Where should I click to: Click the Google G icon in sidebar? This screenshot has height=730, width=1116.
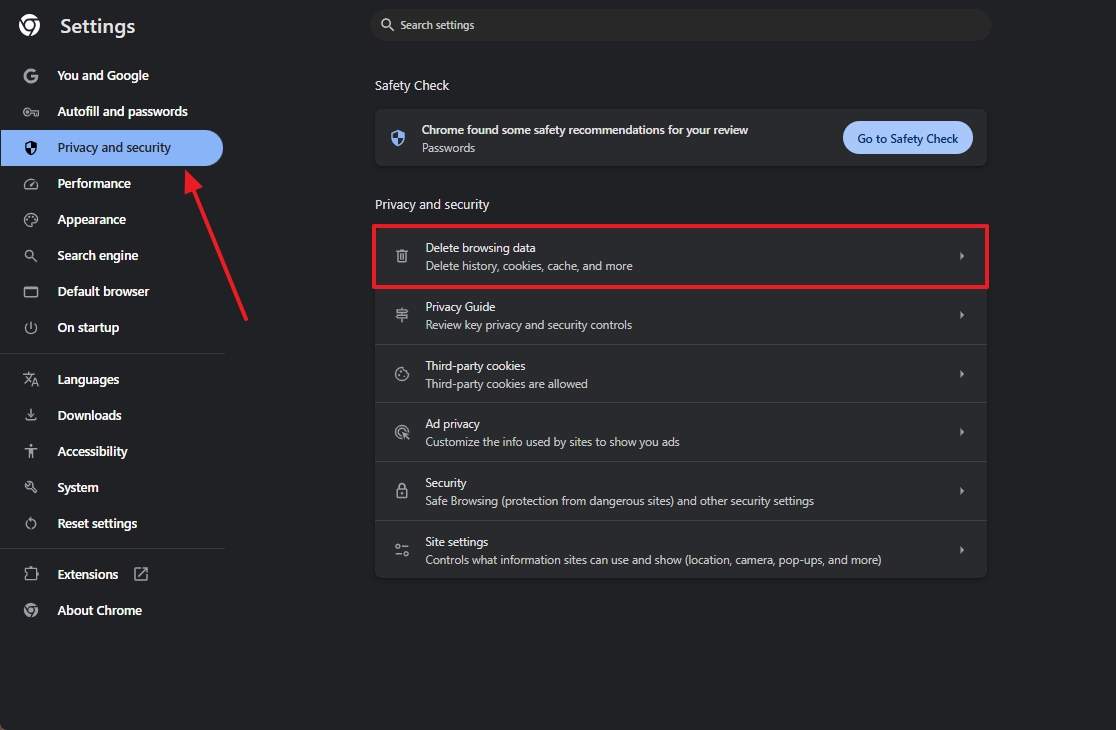(x=31, y=75)
